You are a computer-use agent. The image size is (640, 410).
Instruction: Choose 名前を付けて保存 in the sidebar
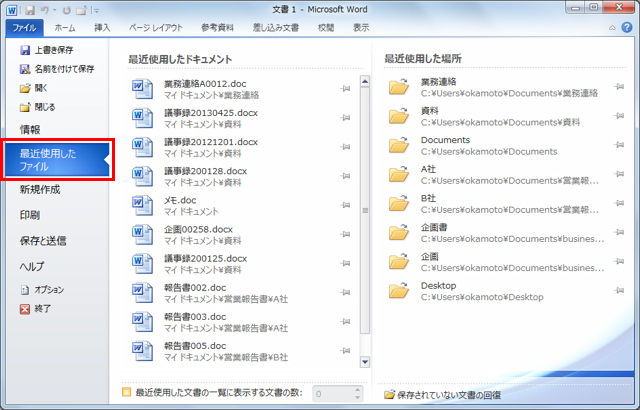pyautogui.click(x=57, y=69)
